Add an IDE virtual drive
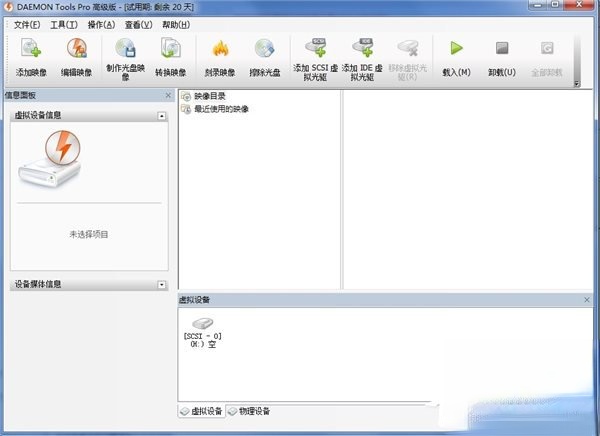The width and height of the screenshot is (600, 436). point(362,47)
